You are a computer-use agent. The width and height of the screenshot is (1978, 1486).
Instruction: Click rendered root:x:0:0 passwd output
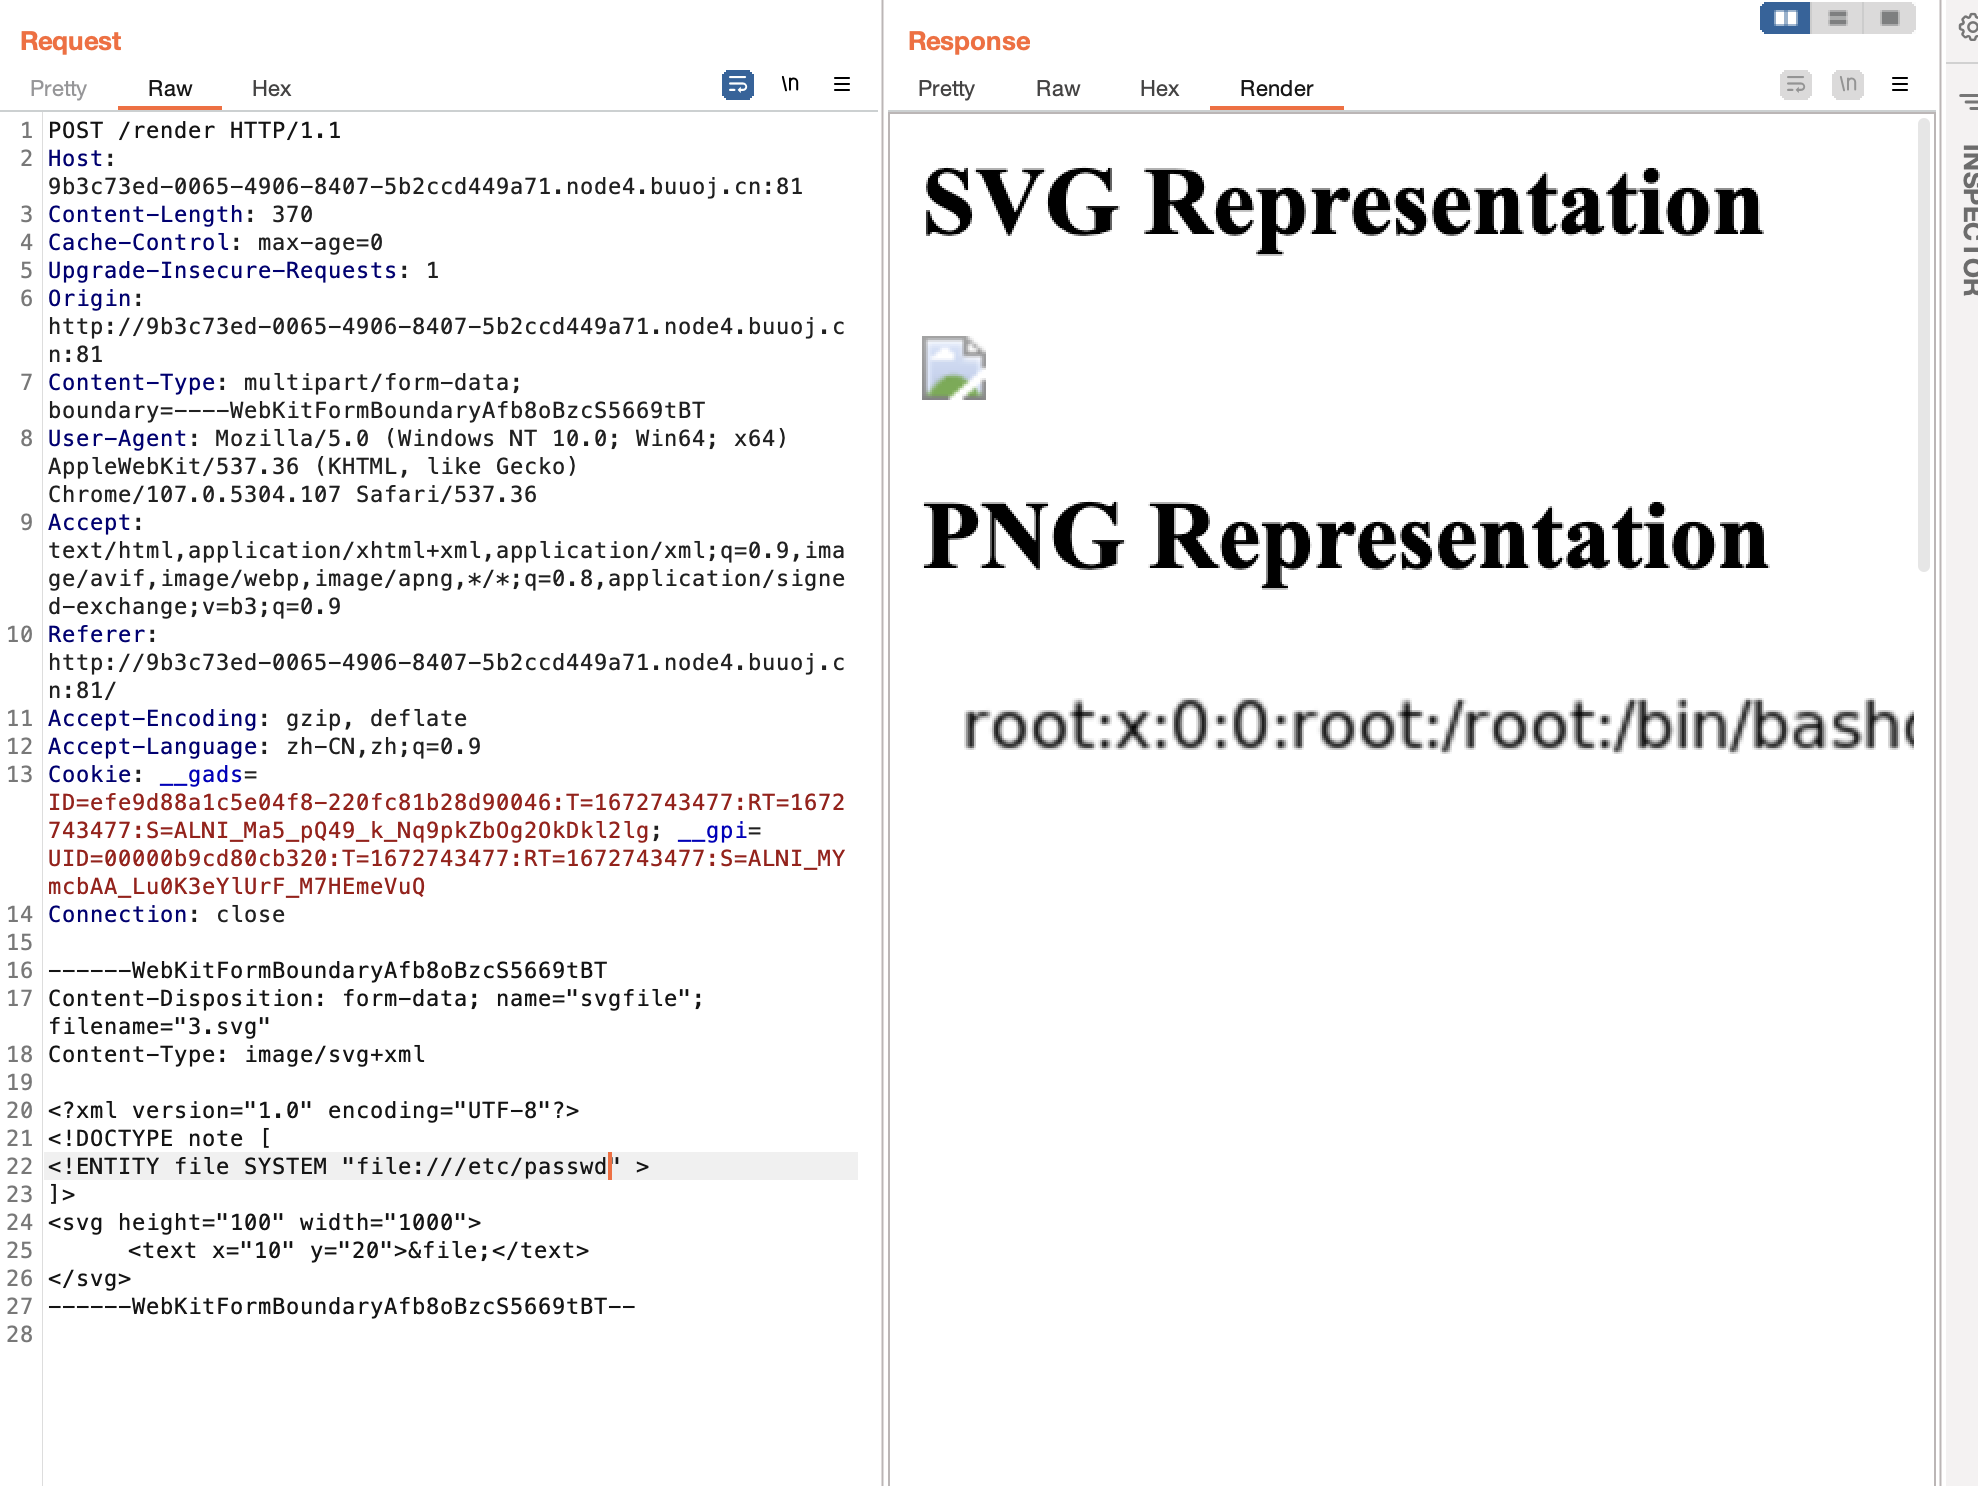(x=1437, y=726)
